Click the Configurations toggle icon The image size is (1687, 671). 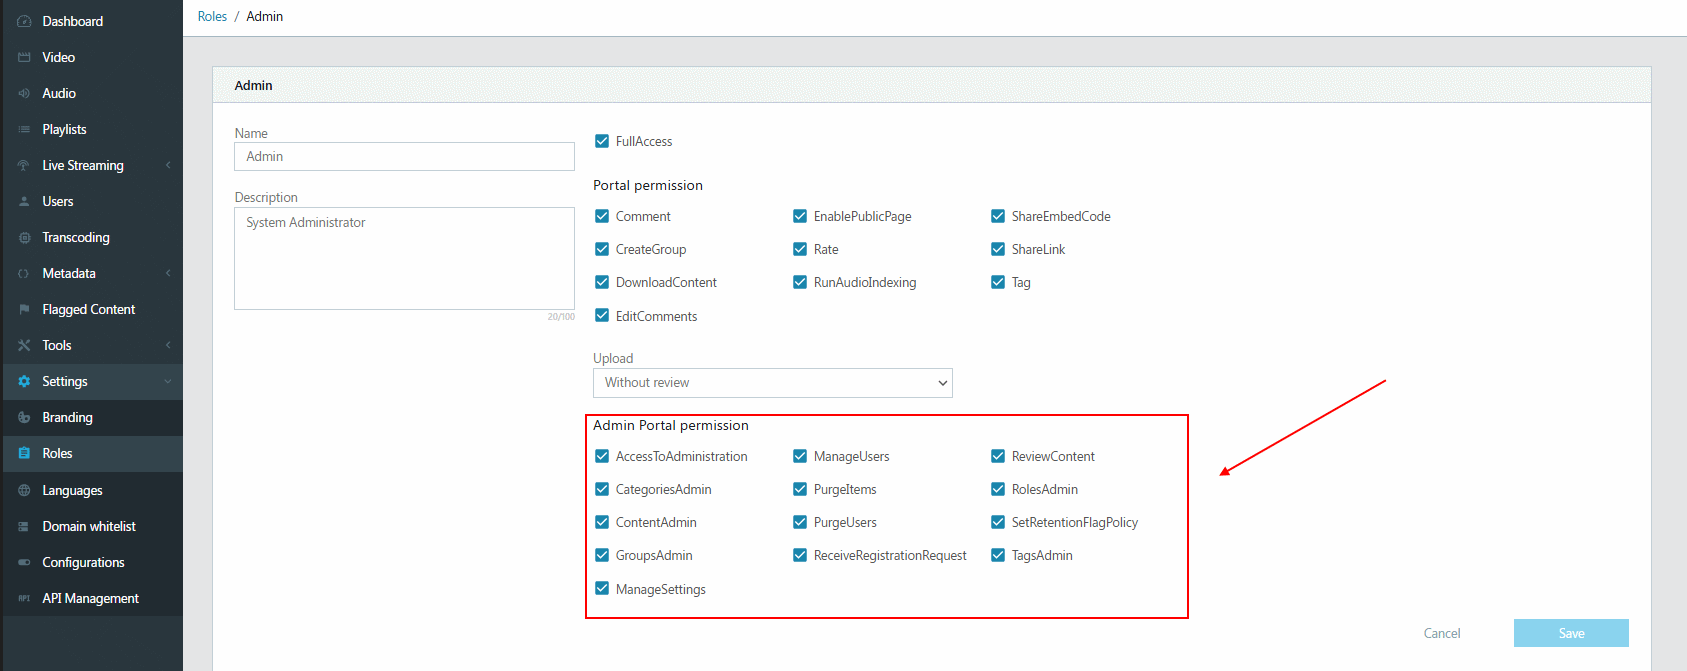click(24, 562)
